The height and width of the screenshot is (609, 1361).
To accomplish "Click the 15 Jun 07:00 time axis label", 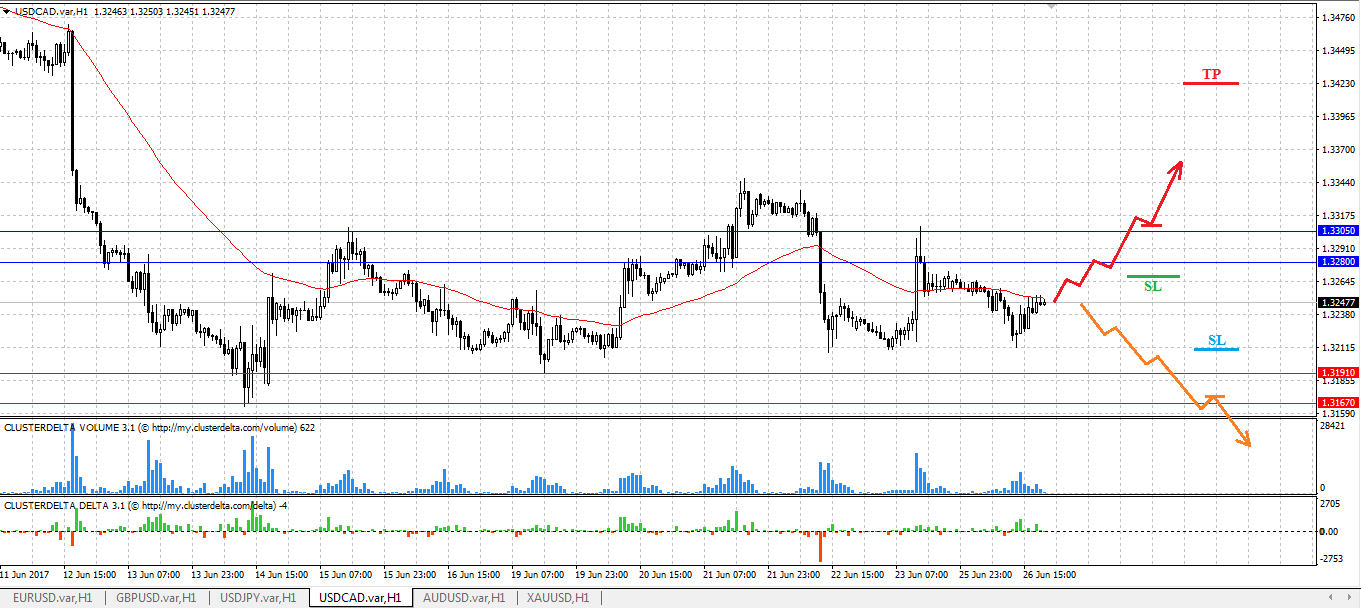I will coord(345,575).
